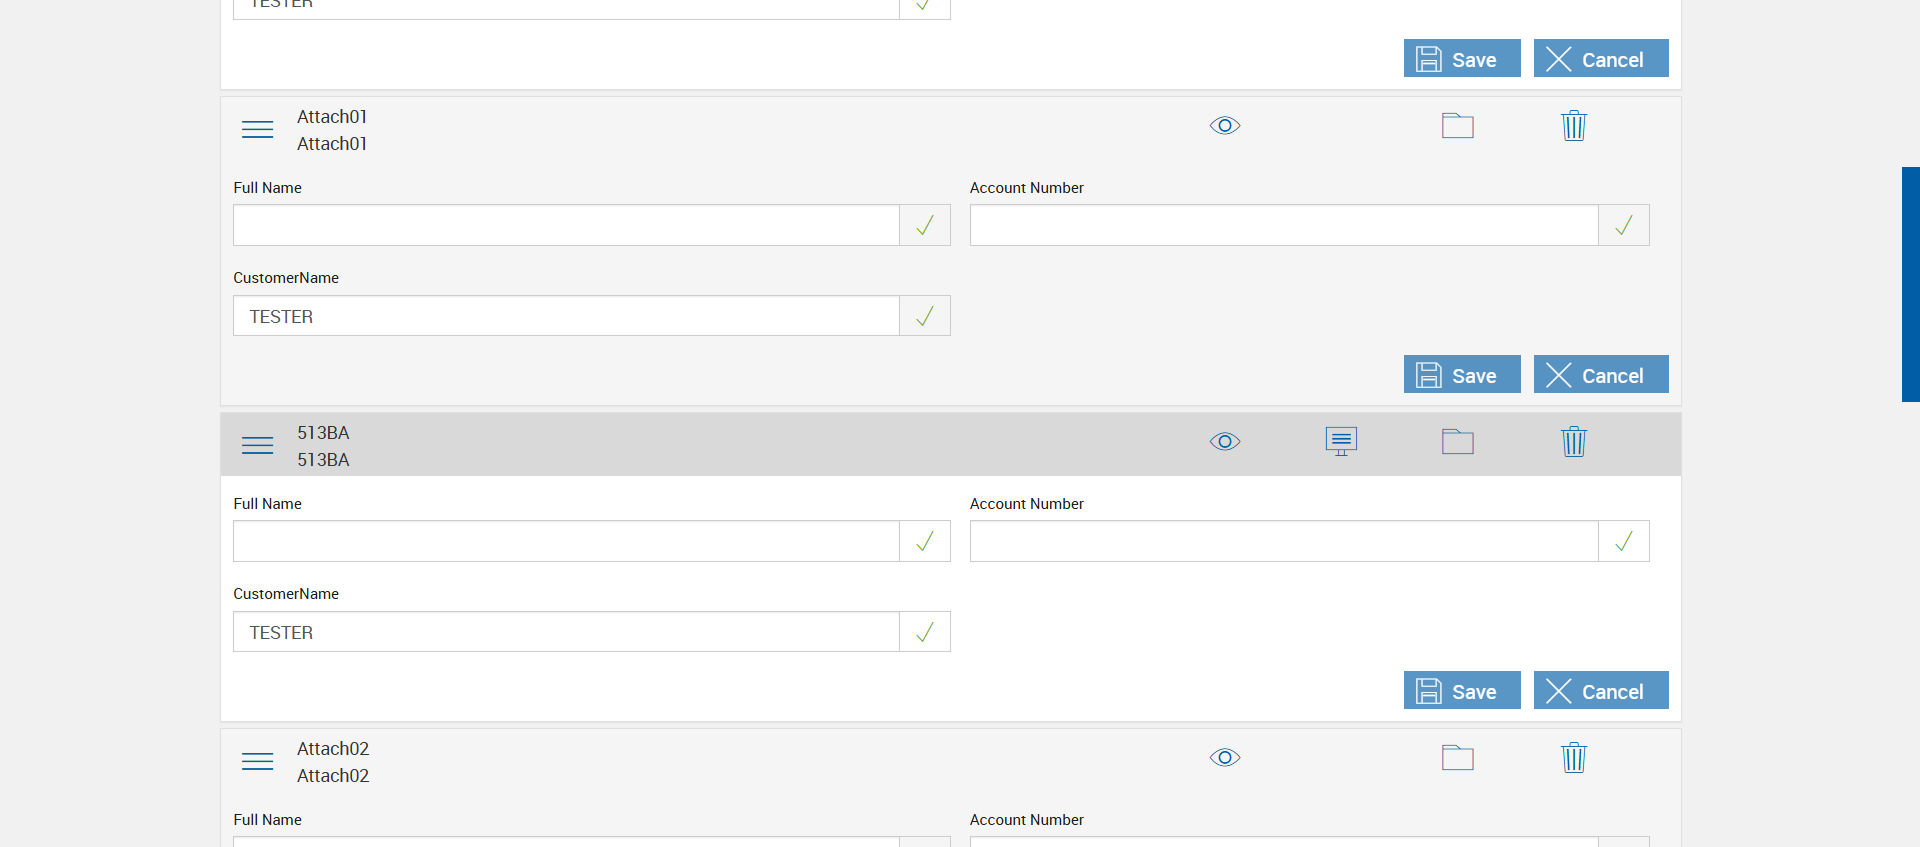The height and width of the screenshot is (847, 1920).
Task: Toggle preview eye for Attach02
Action: pyautogui.click(x=1225, y=758)
